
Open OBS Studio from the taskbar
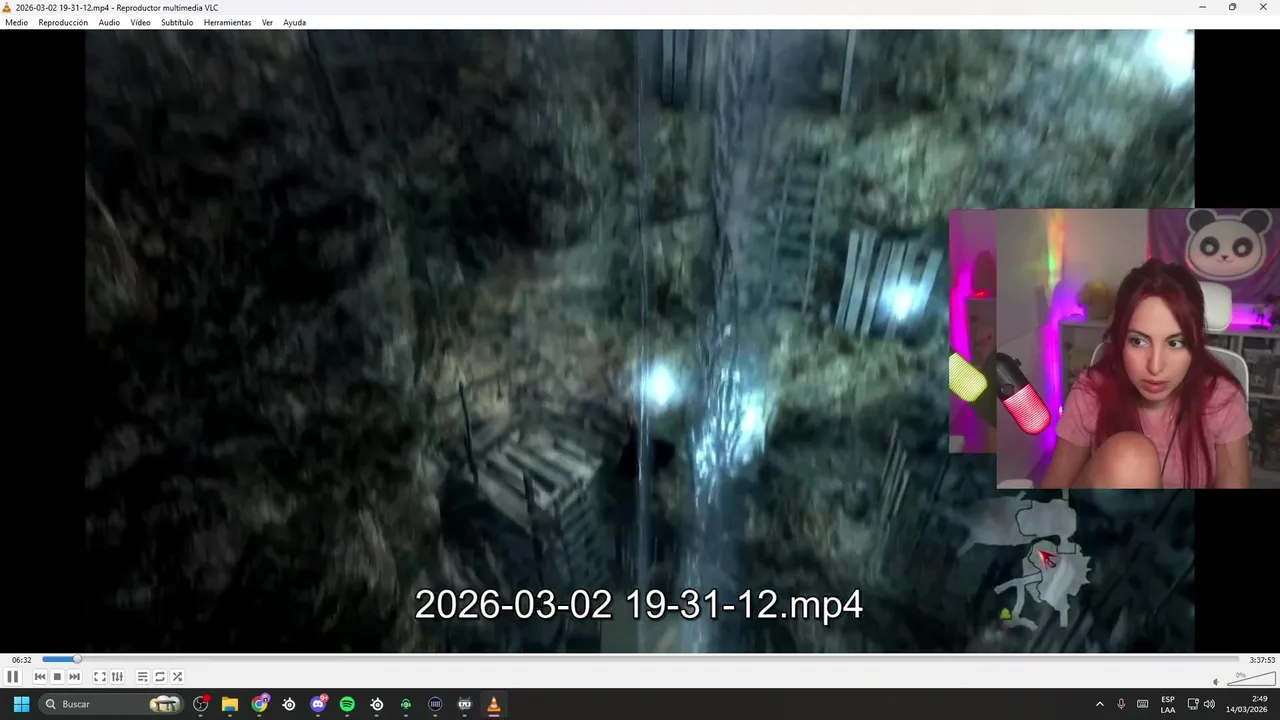201,704
